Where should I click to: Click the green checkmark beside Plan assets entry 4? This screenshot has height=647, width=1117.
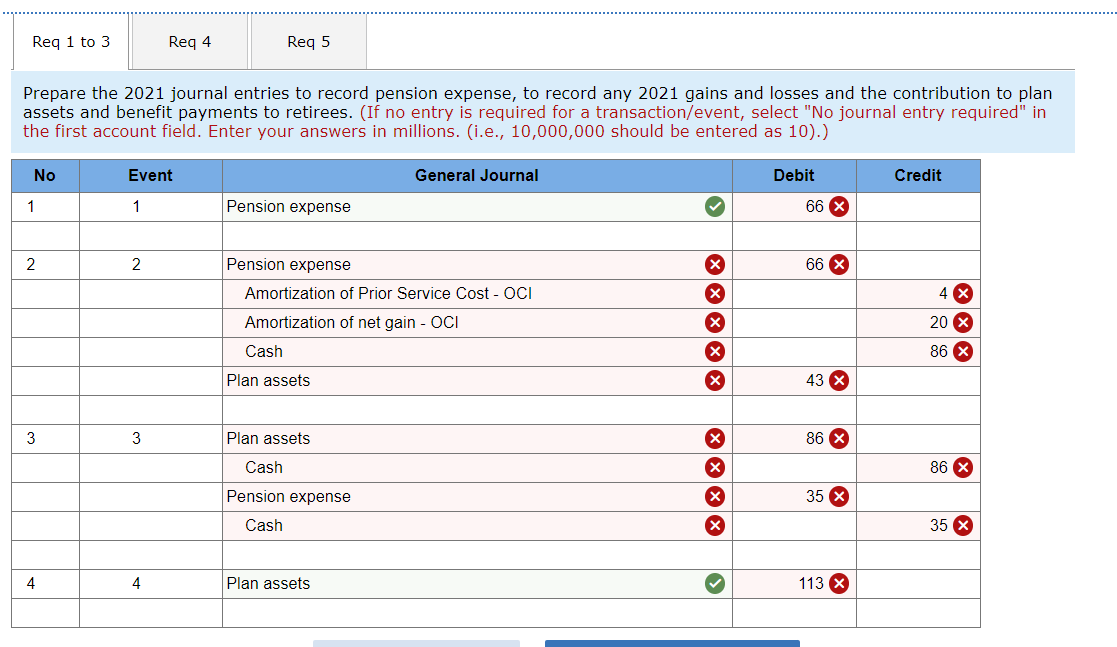coord(715,583)
